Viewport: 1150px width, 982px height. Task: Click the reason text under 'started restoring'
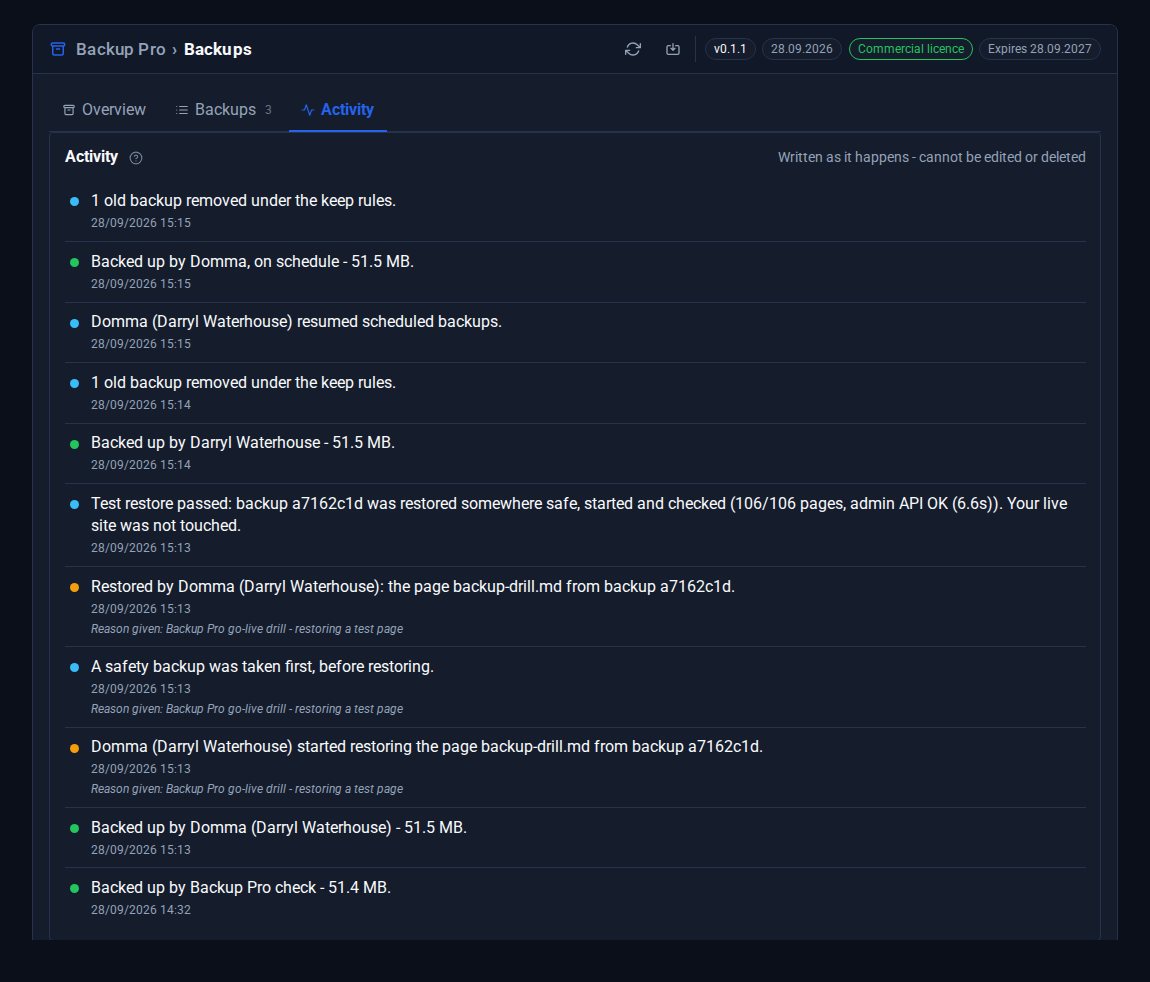(247, 788)
